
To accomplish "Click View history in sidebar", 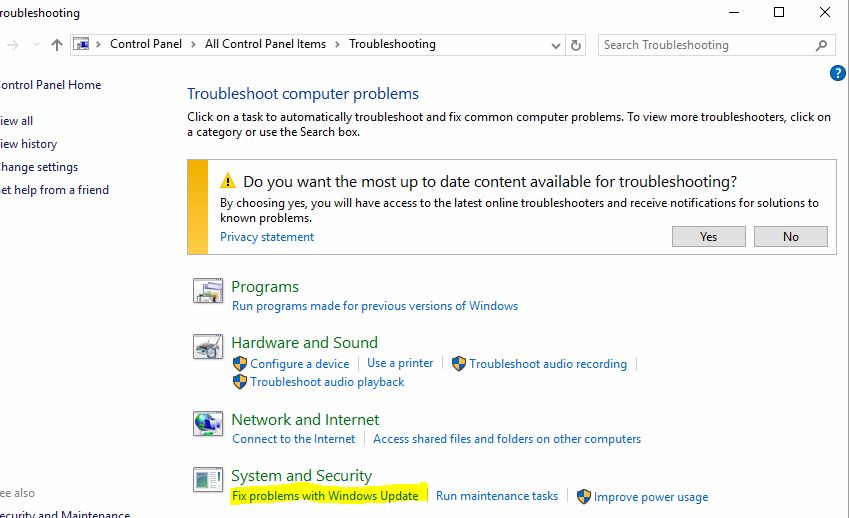I will [28, 144].
